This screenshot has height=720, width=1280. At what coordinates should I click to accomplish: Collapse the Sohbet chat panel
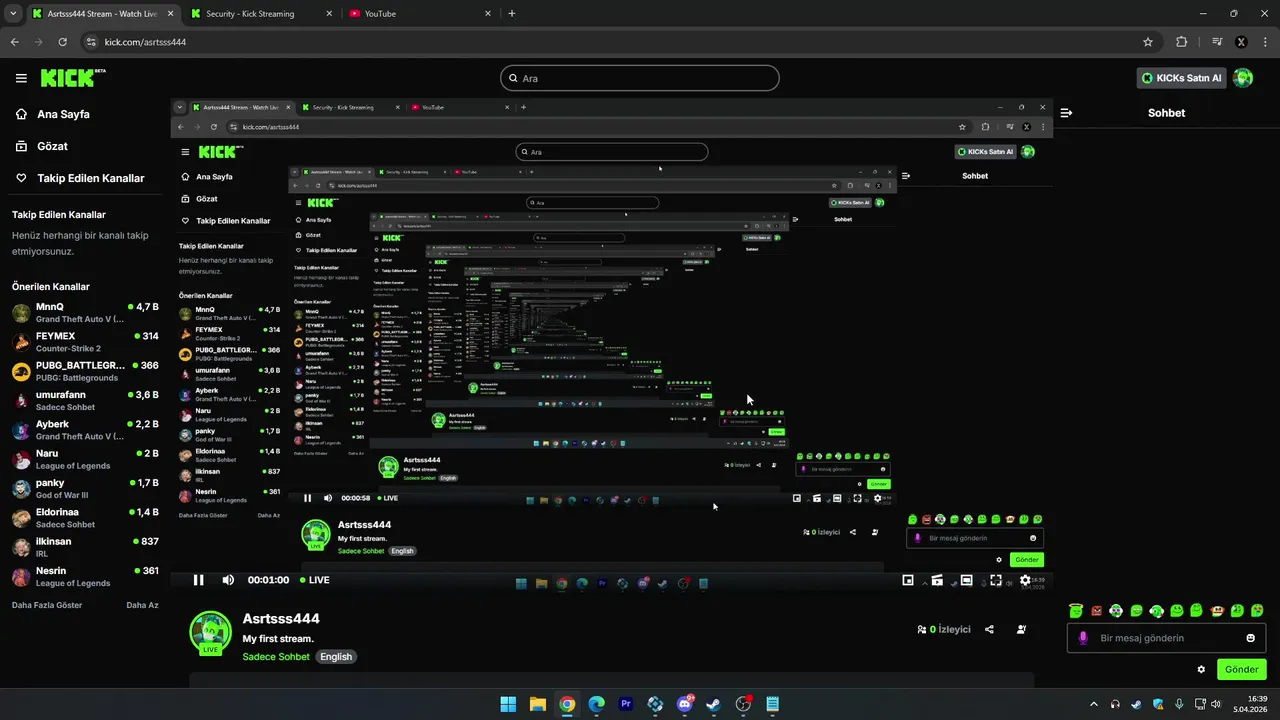[x=1066, y=113]
